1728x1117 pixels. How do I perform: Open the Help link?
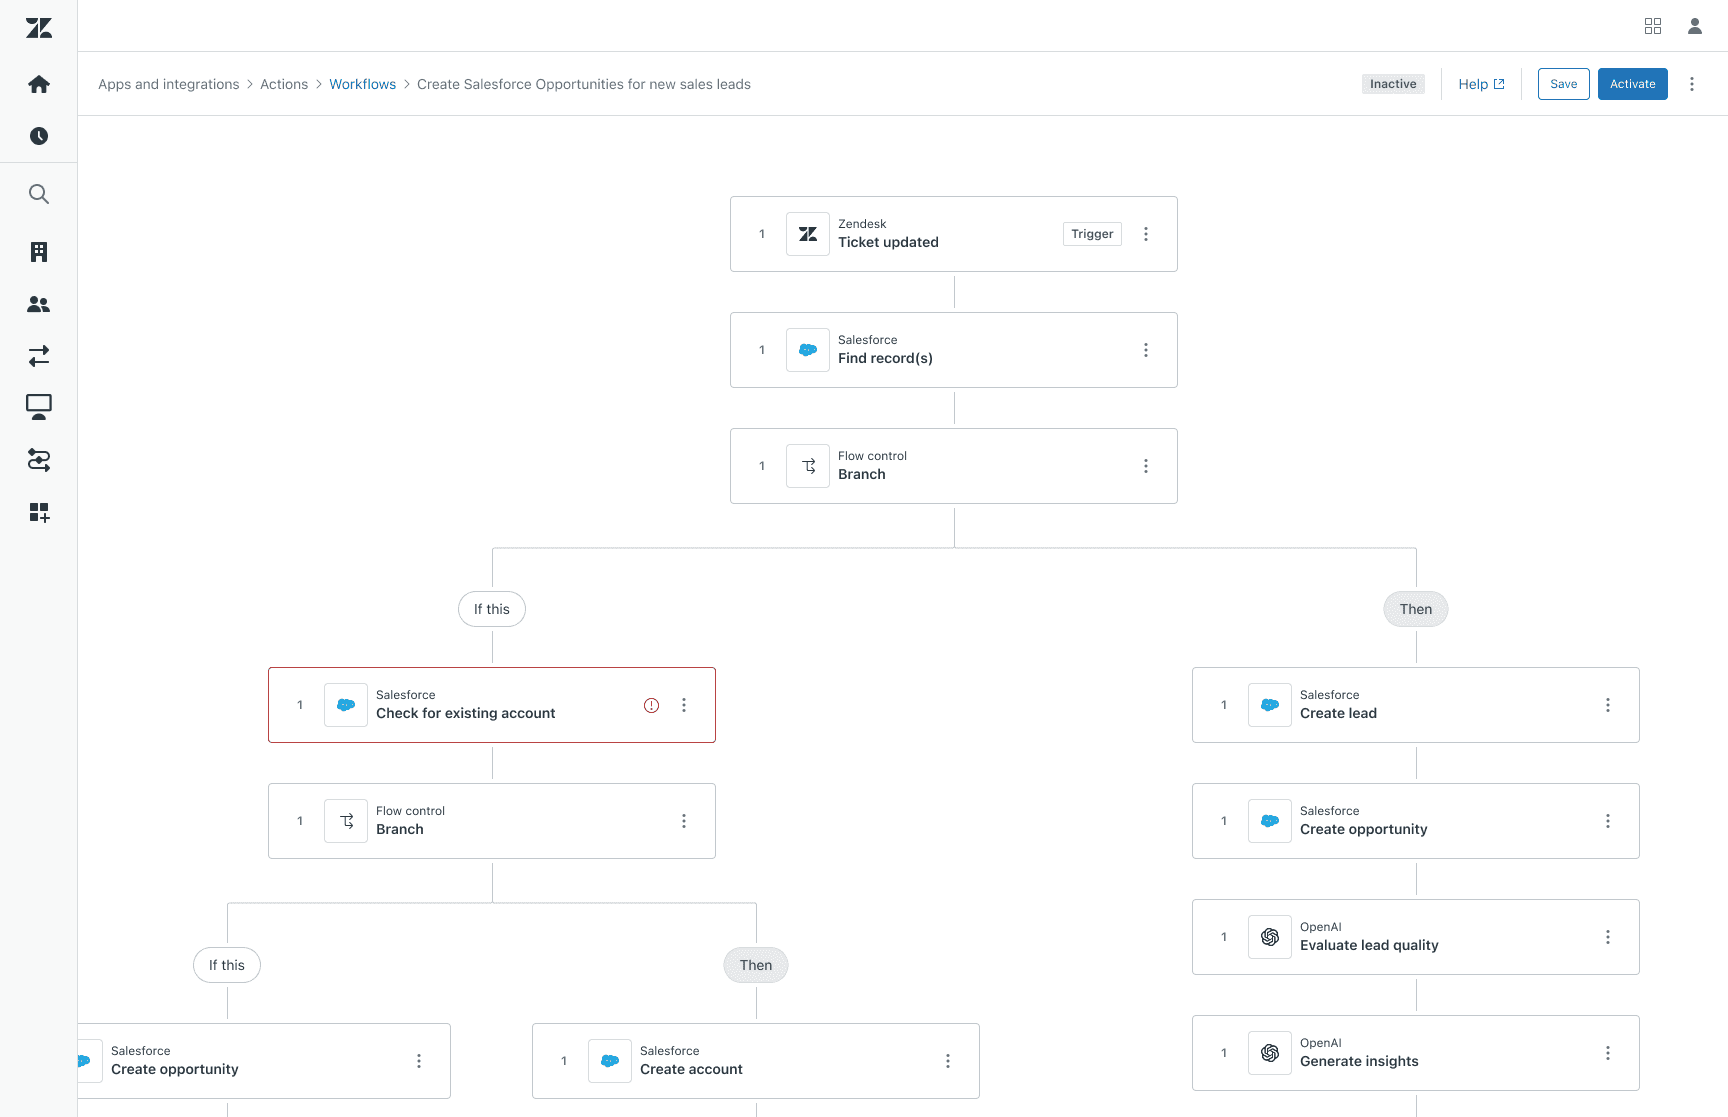pos(1481,84)
